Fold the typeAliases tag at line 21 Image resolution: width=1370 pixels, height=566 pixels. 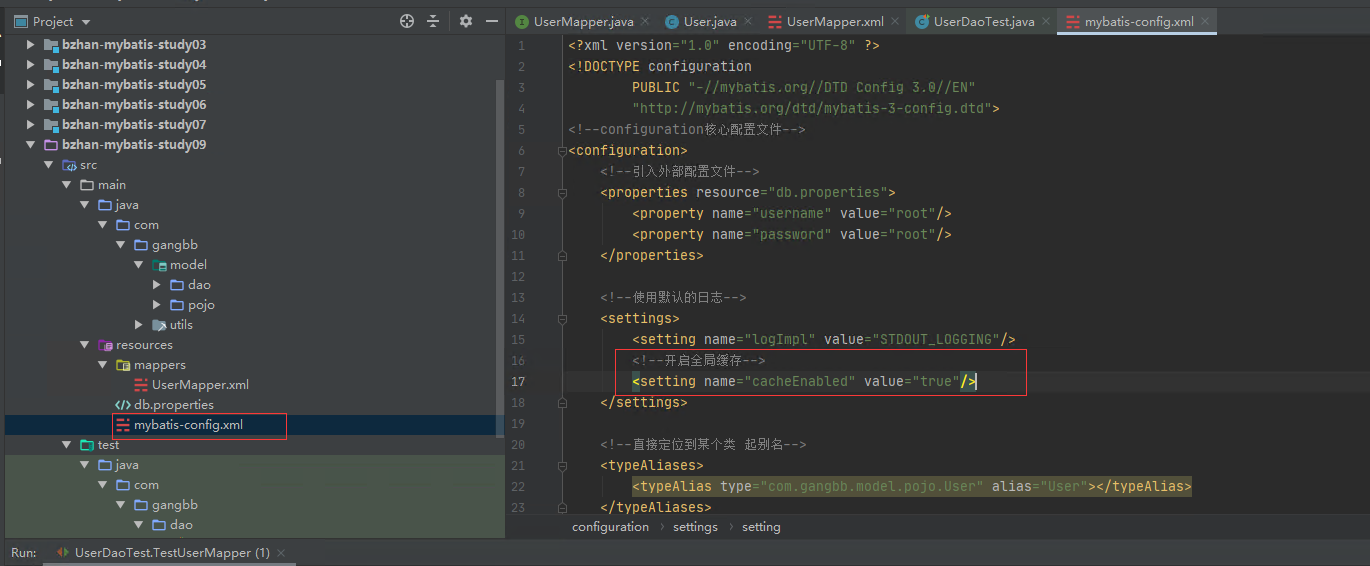pos(561,466)
